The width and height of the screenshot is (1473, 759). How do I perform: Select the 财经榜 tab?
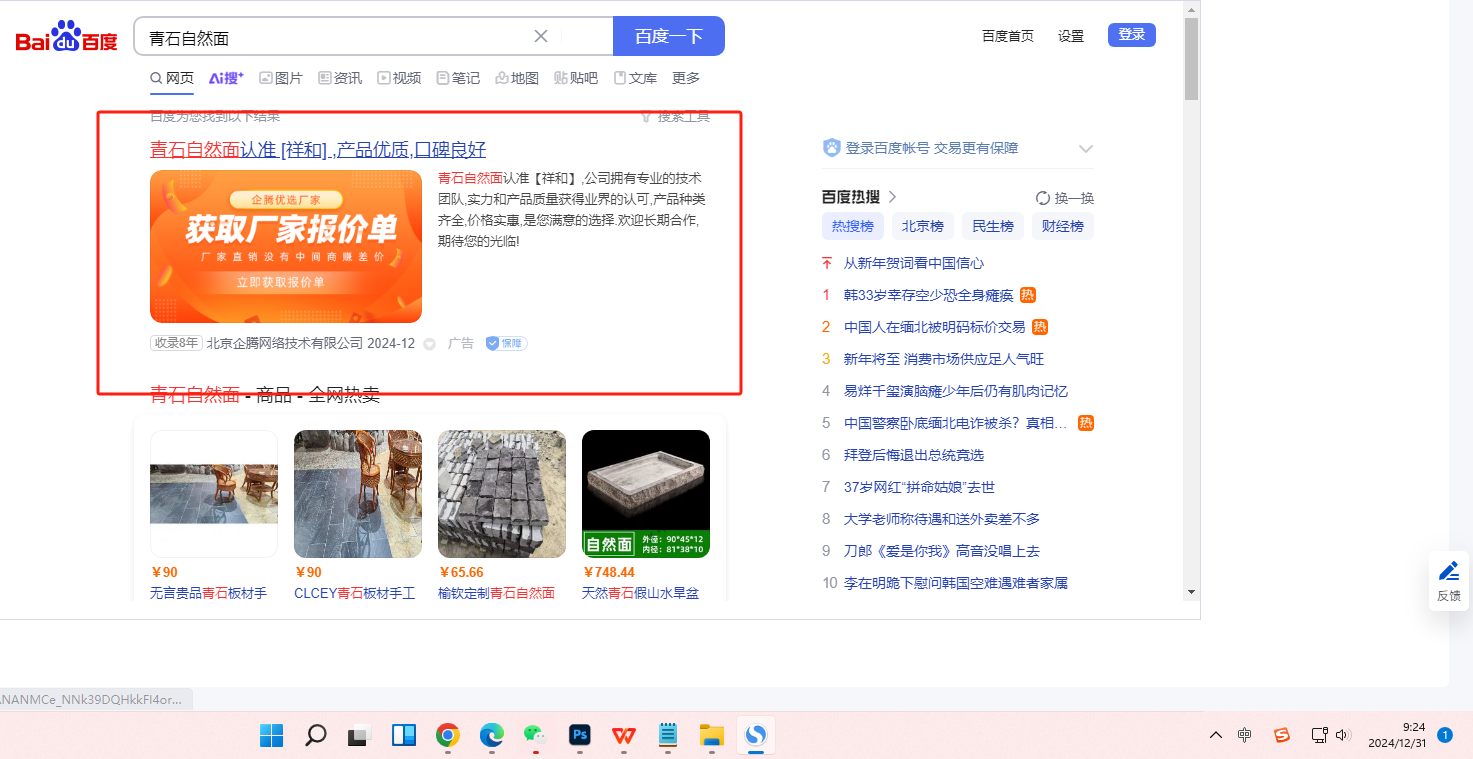1063,226
